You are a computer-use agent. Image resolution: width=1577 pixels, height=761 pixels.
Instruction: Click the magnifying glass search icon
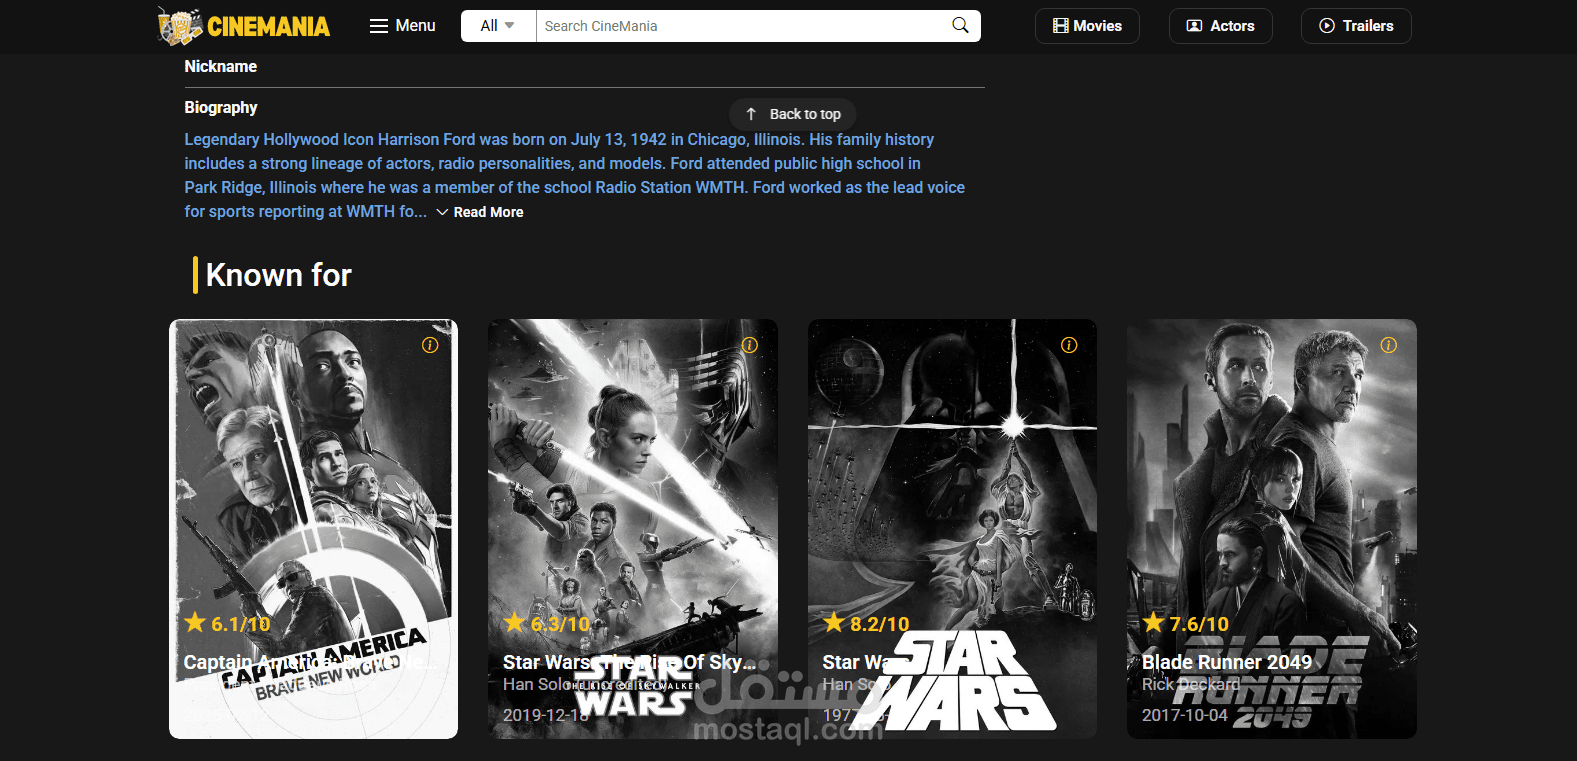[960, 26]
